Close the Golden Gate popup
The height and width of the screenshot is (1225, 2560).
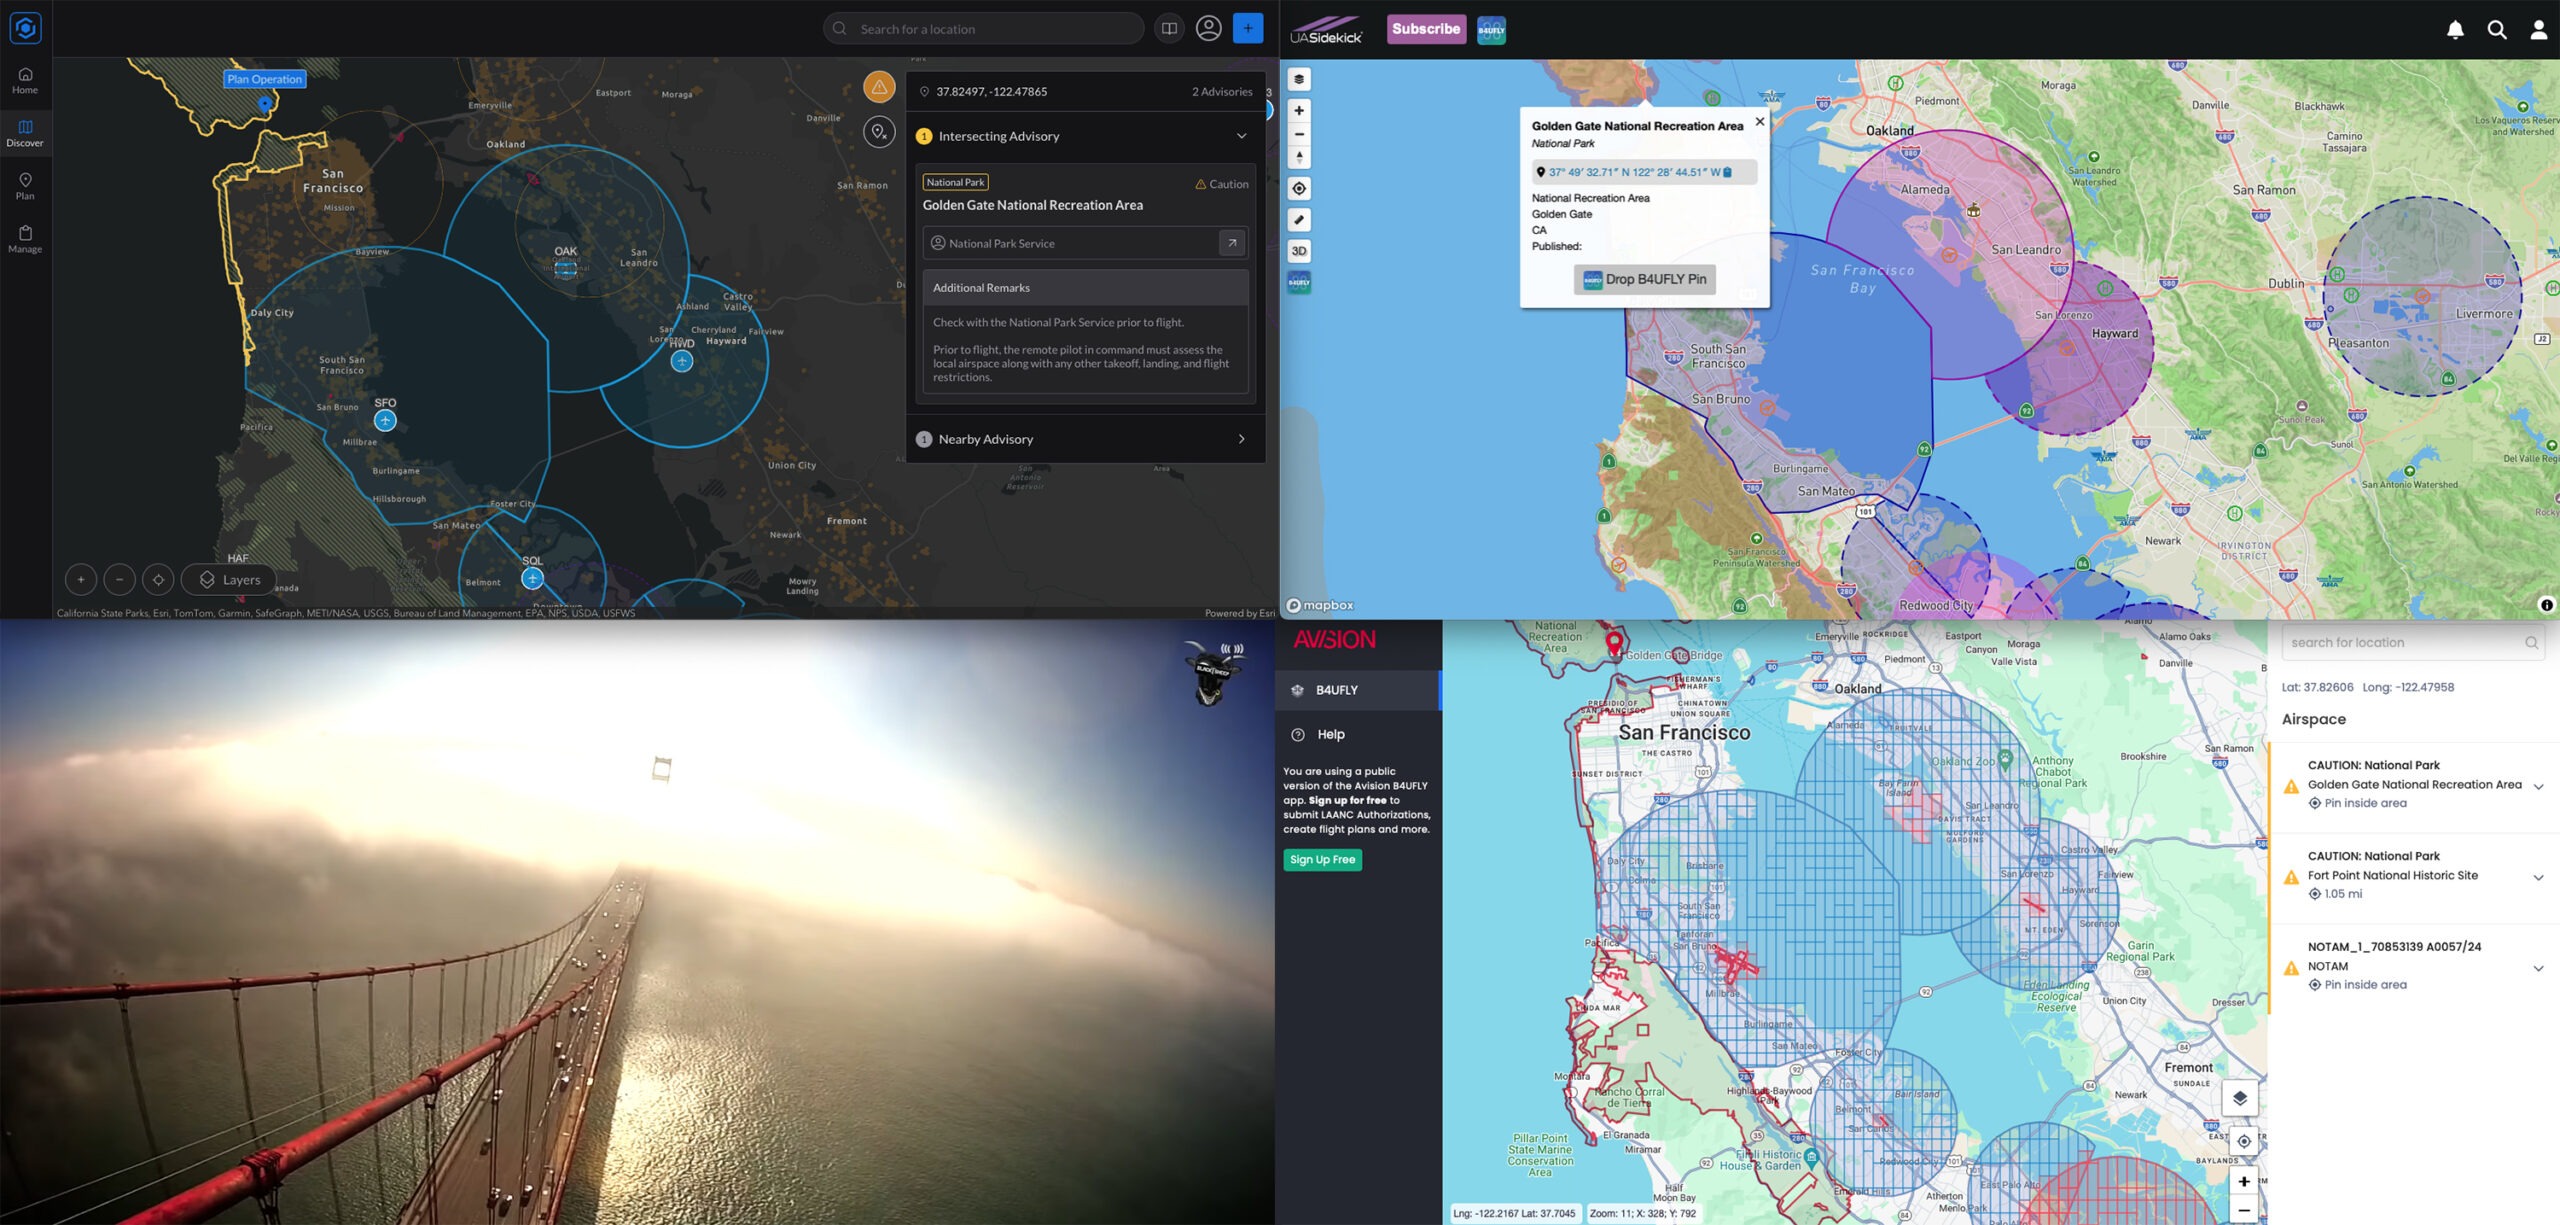click(x=1760, y=121)
